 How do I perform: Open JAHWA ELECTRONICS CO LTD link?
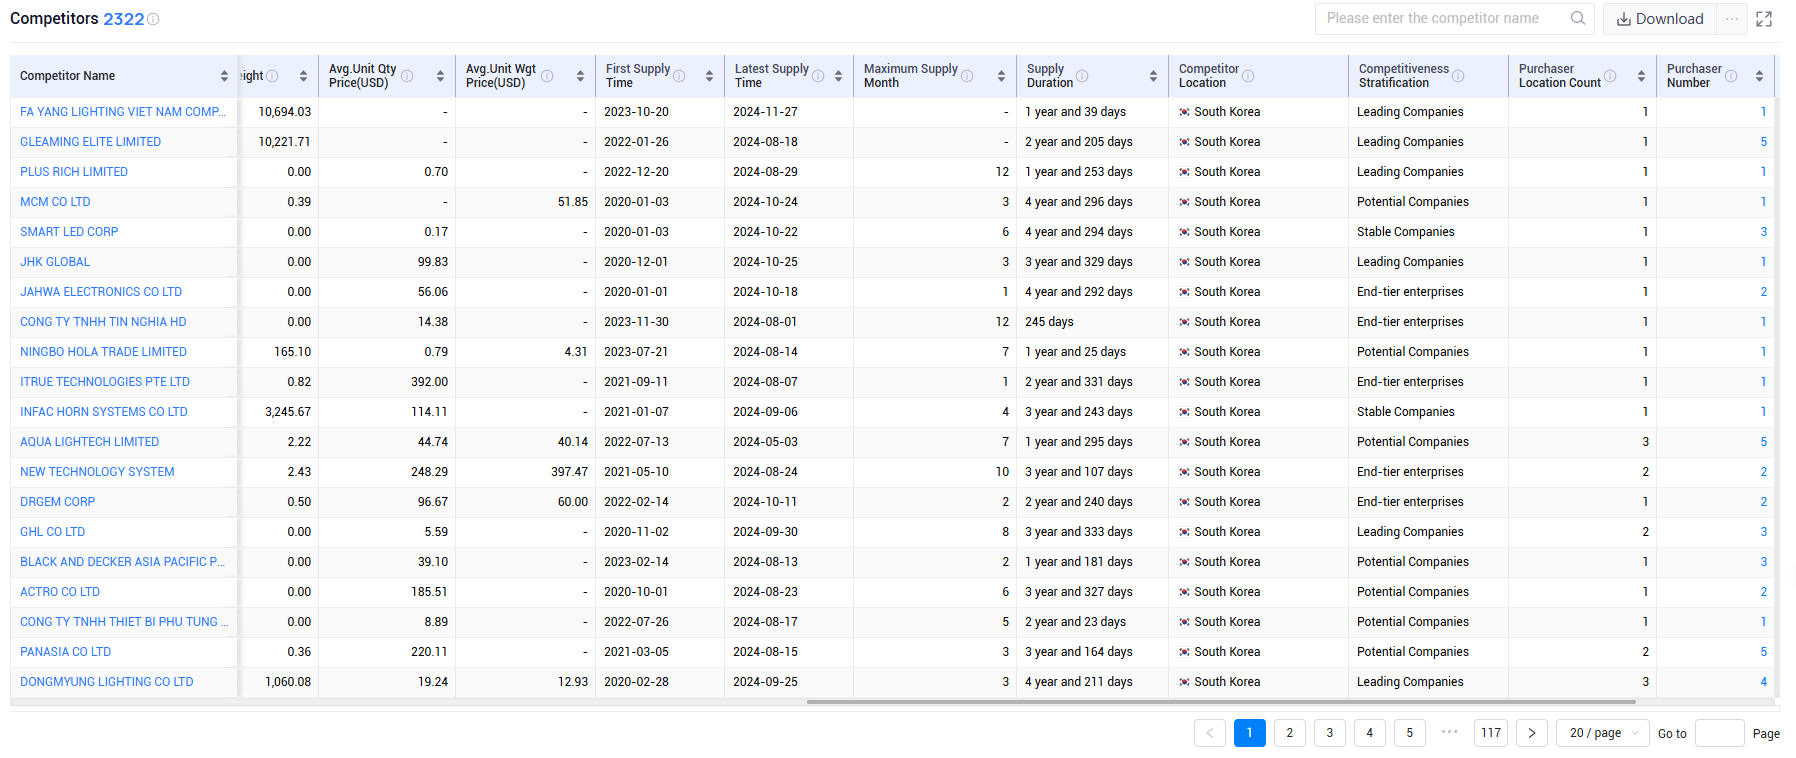(x=101, y=292)
